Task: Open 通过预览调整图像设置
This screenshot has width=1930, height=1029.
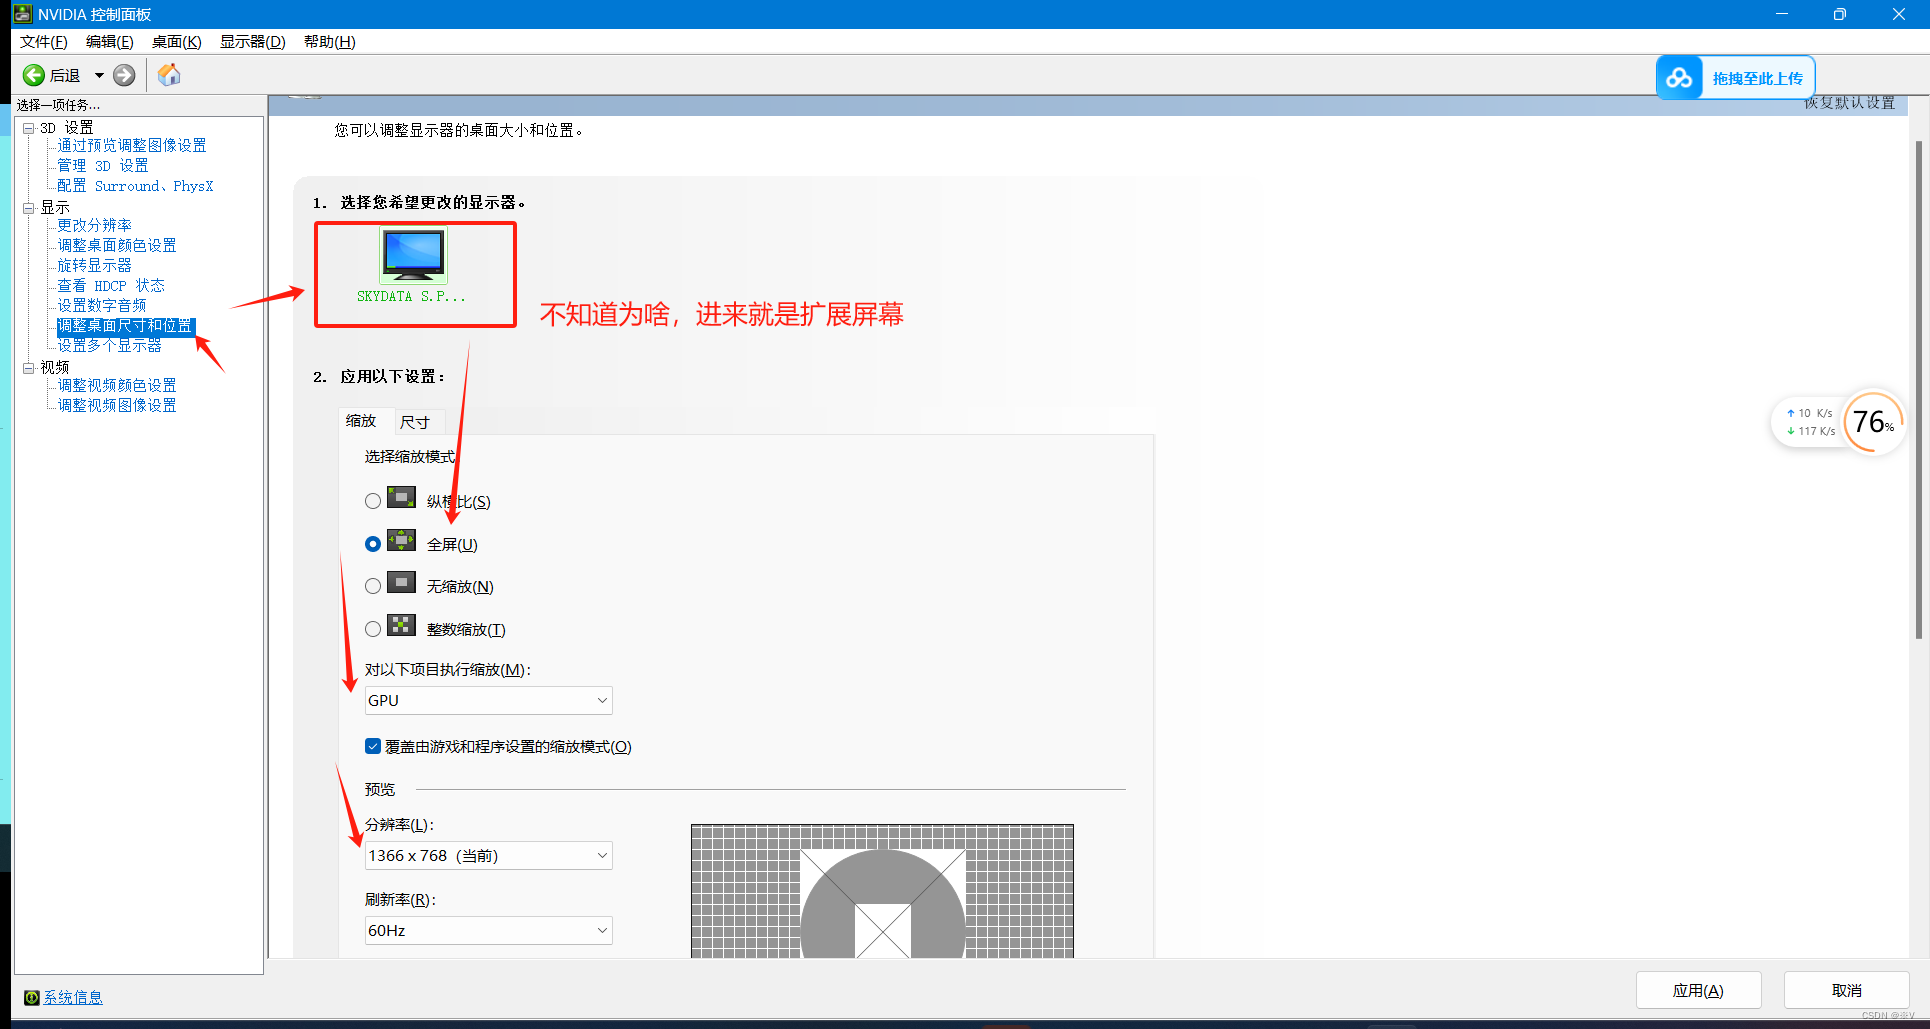Action: pyautogui.click(x=132, y=146)
